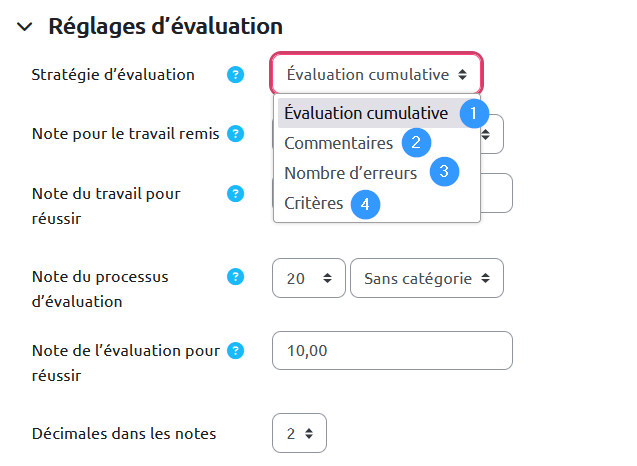This screenshot has width=637, height=466.
Task: Select Critères in the dropdown list
Action: click(x=313, y=203)
